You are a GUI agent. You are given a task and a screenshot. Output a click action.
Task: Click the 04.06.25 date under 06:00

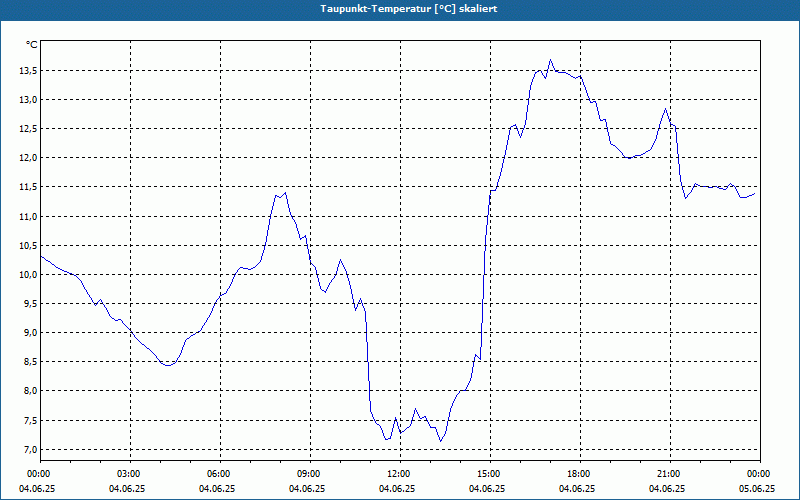[x=217, y=488]
